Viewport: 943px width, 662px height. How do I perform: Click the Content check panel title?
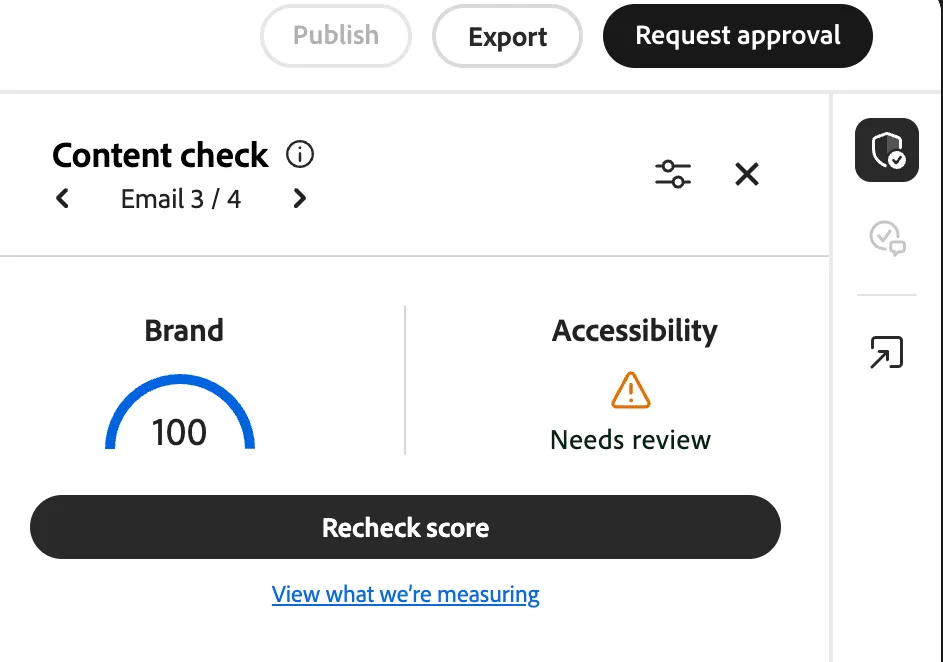tap(160, 155)
